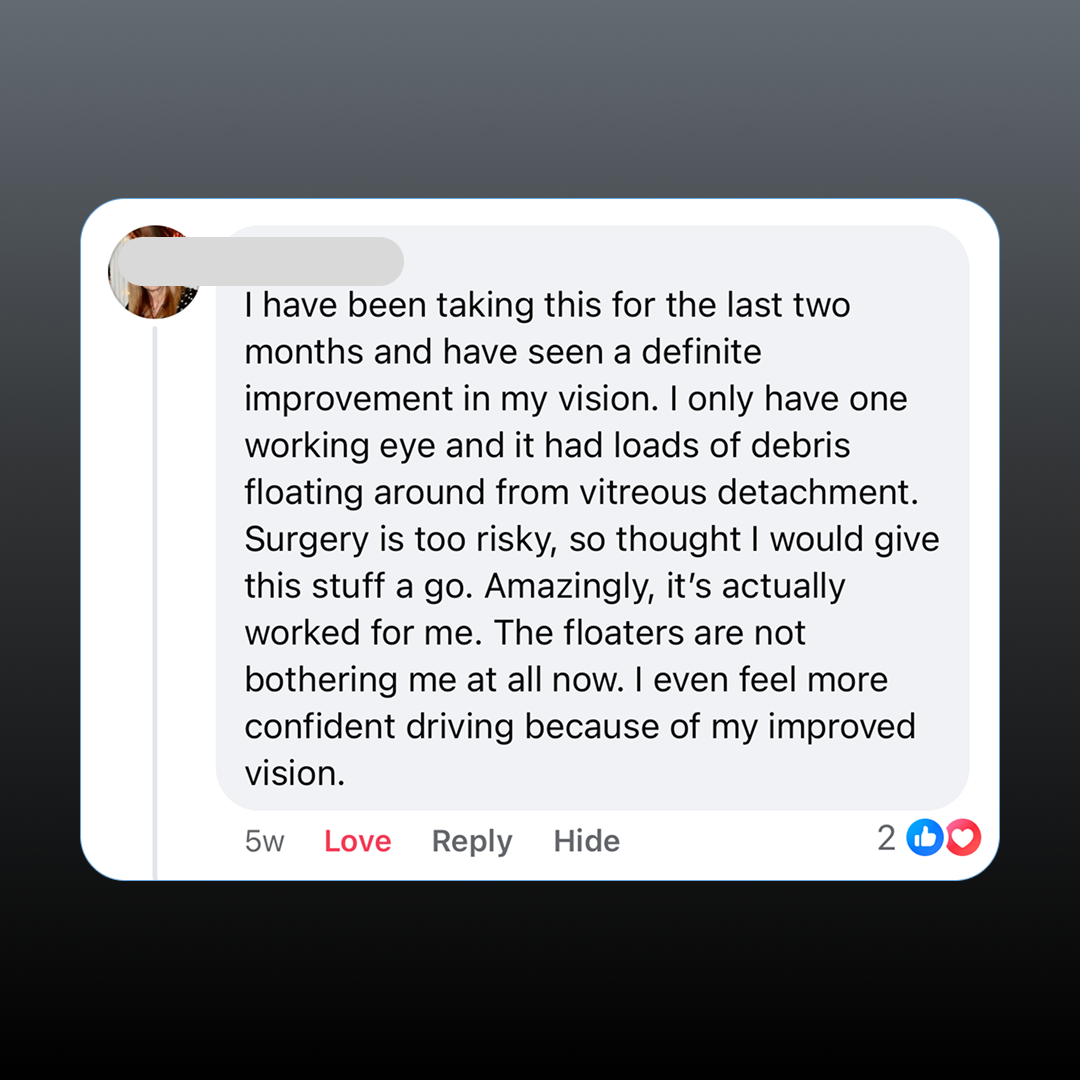Viewport: 1080px width, 1080px height.
Task: Reply to the comment
Action: click(471, 841)
